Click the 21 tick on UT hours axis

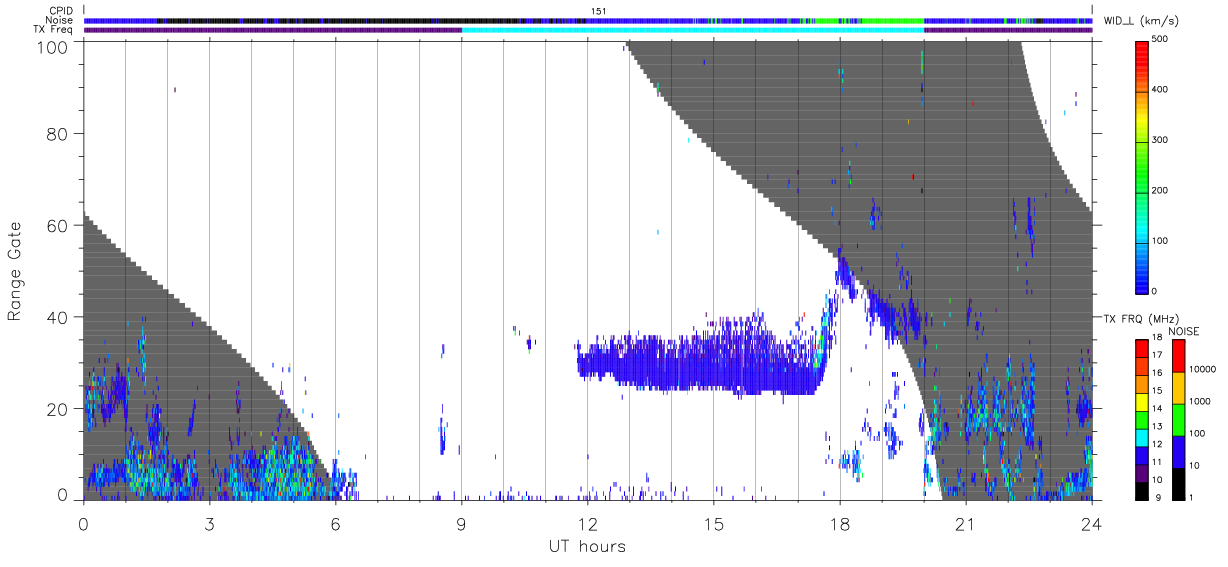(x=966, y=524)
